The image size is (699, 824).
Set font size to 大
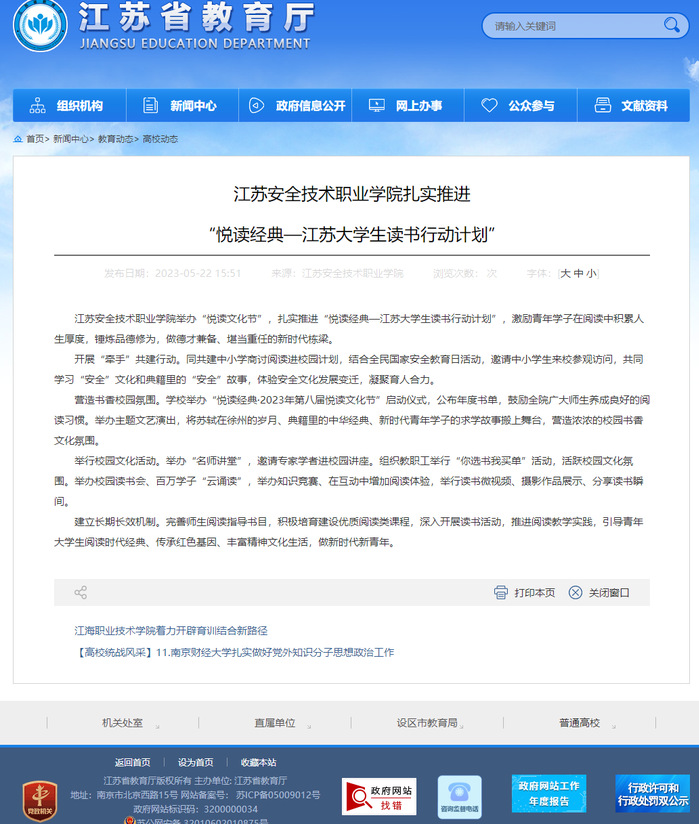pyautogui.click(x=565, y=273)
